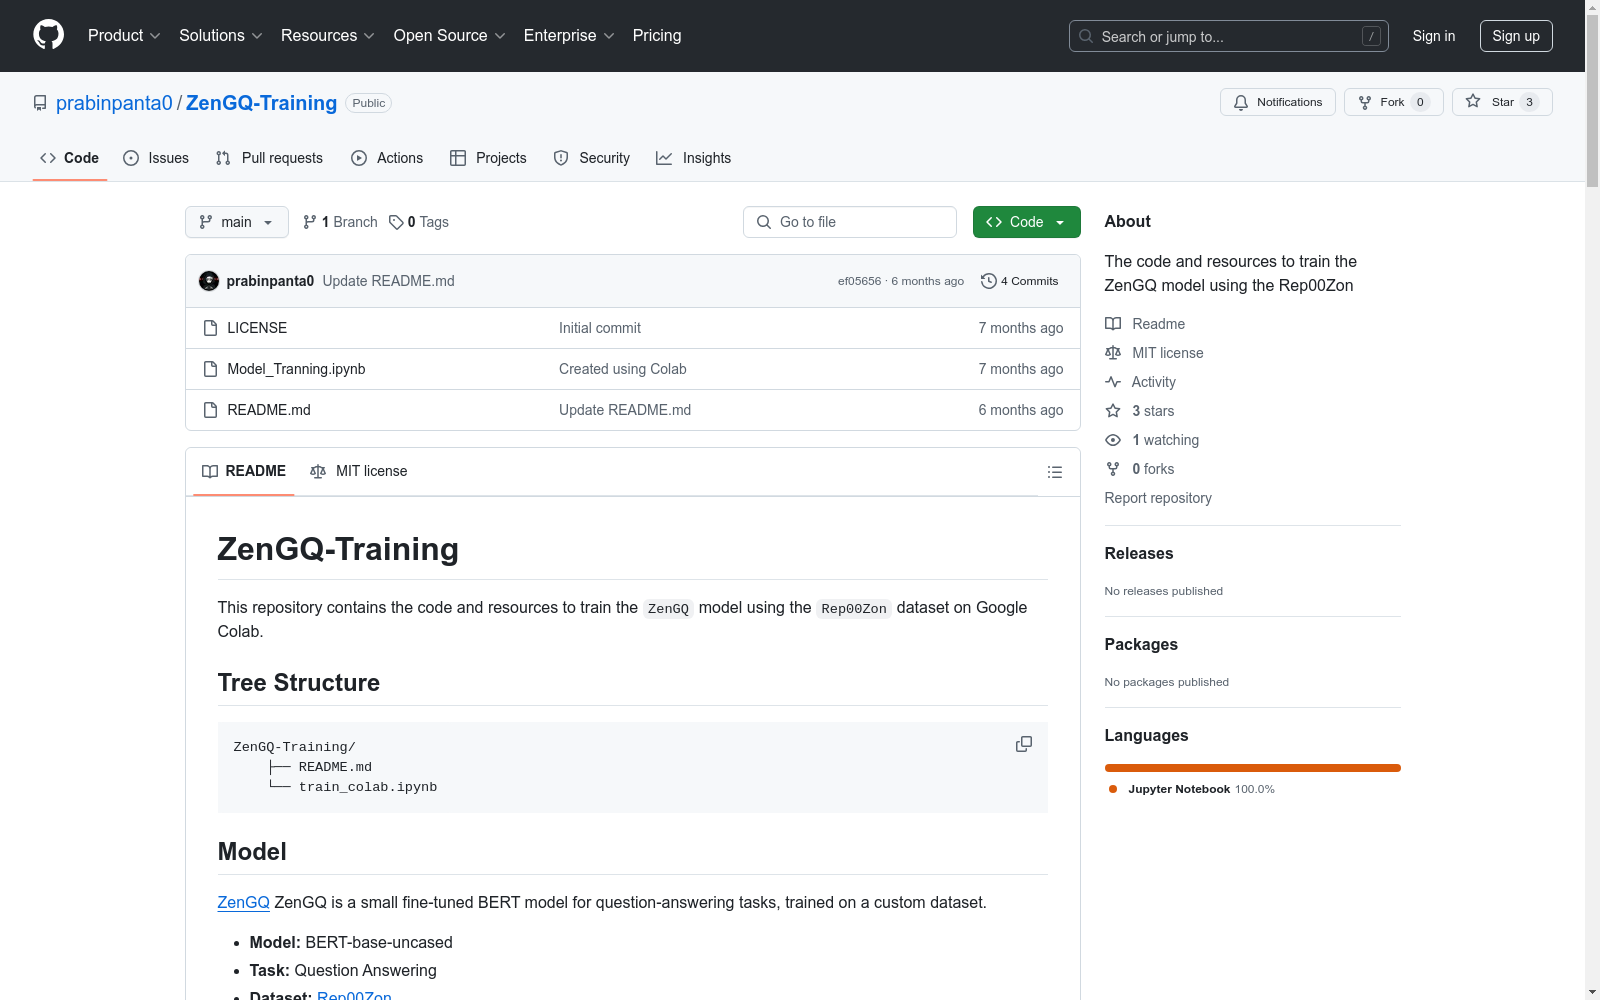Click the star icon beside 3 stars

click(x=1113, y=411)
